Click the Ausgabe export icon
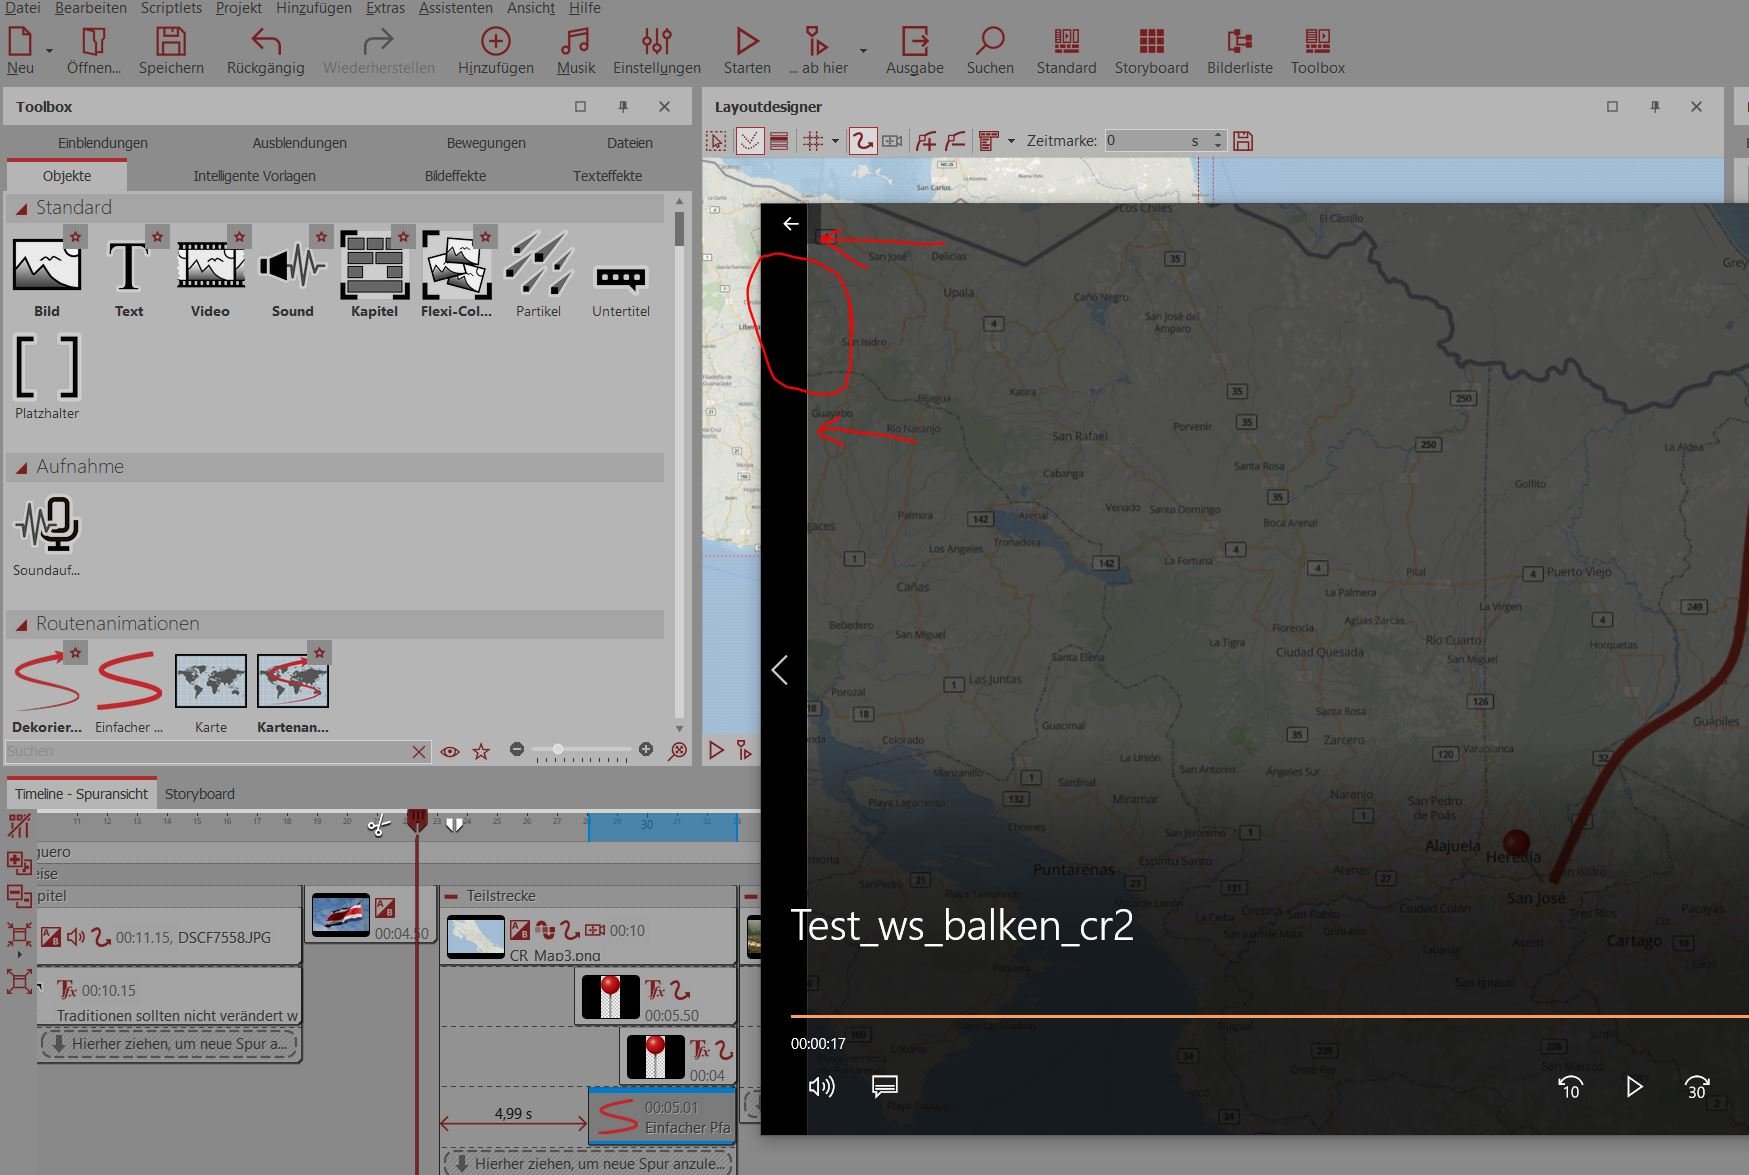 (914, 42)
